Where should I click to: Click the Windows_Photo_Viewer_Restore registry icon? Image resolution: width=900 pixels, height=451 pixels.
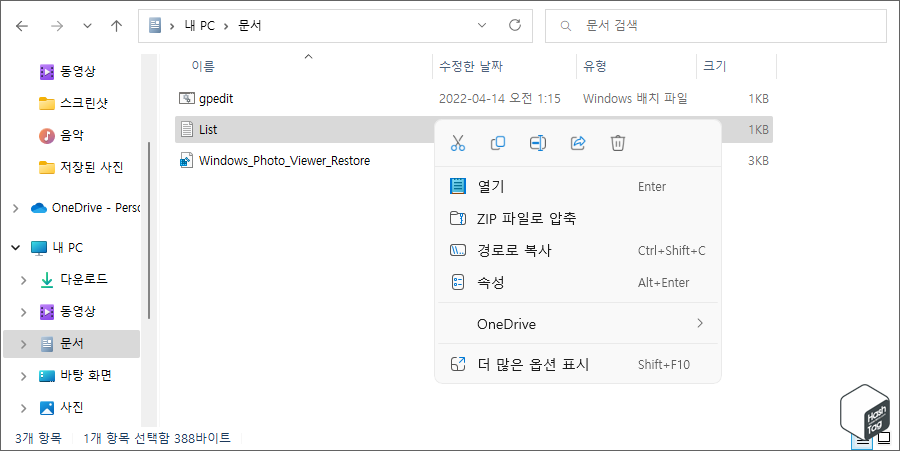[x=186, y=161]
